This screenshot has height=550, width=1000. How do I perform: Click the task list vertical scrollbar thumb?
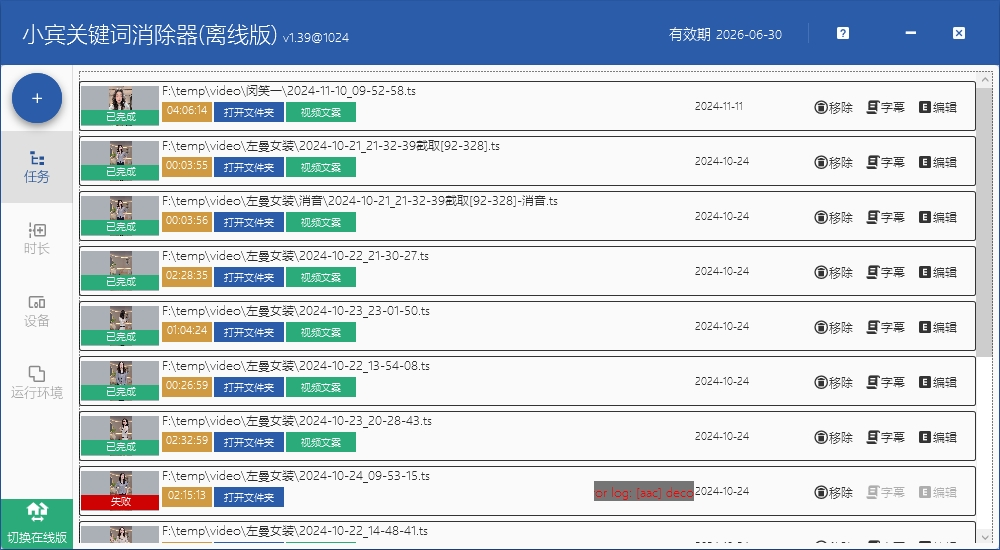(984, 222)
